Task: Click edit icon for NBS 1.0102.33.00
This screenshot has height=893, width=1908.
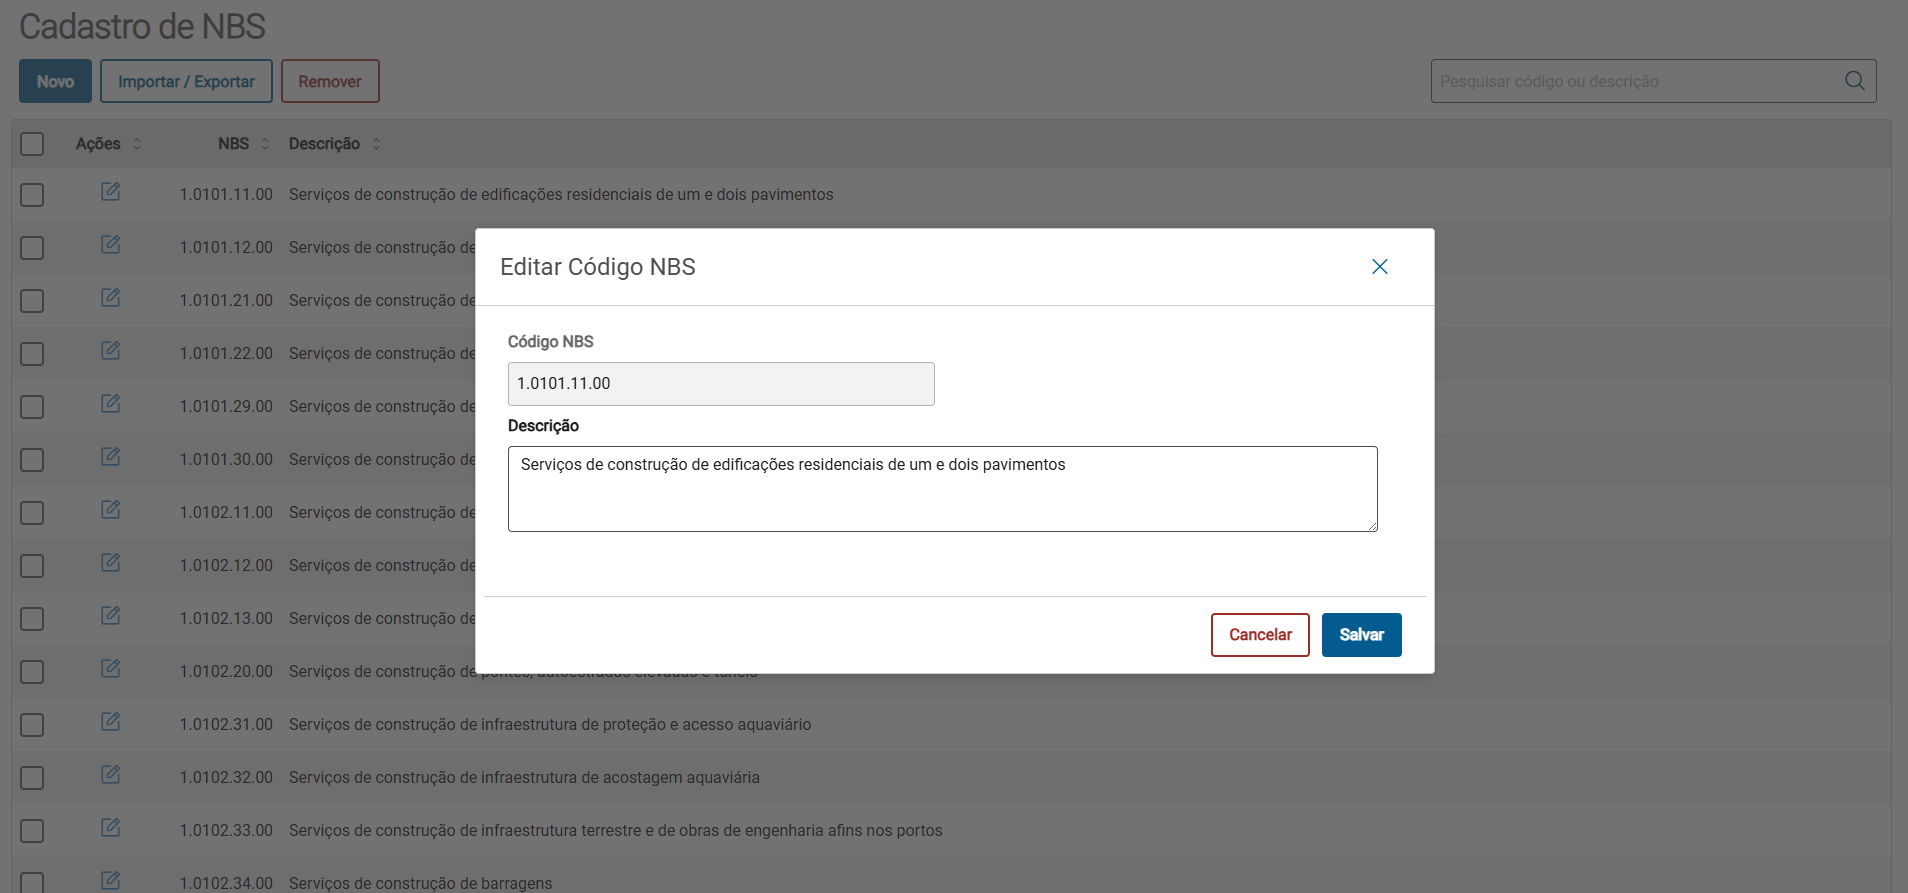Action: tap(110, 828)
